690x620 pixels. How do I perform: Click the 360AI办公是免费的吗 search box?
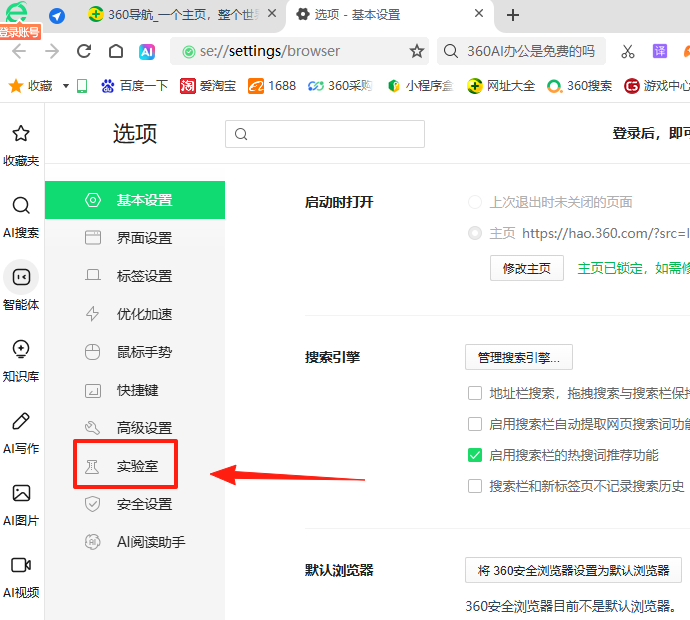coord(521,51)
